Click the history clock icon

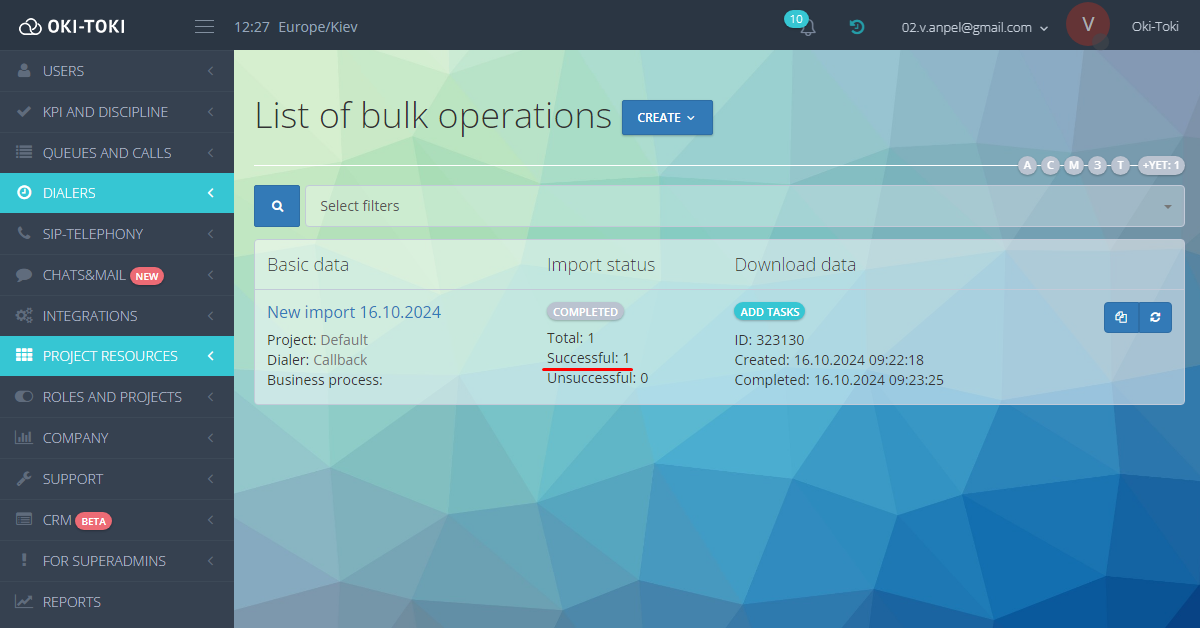[x=857, y=27]
